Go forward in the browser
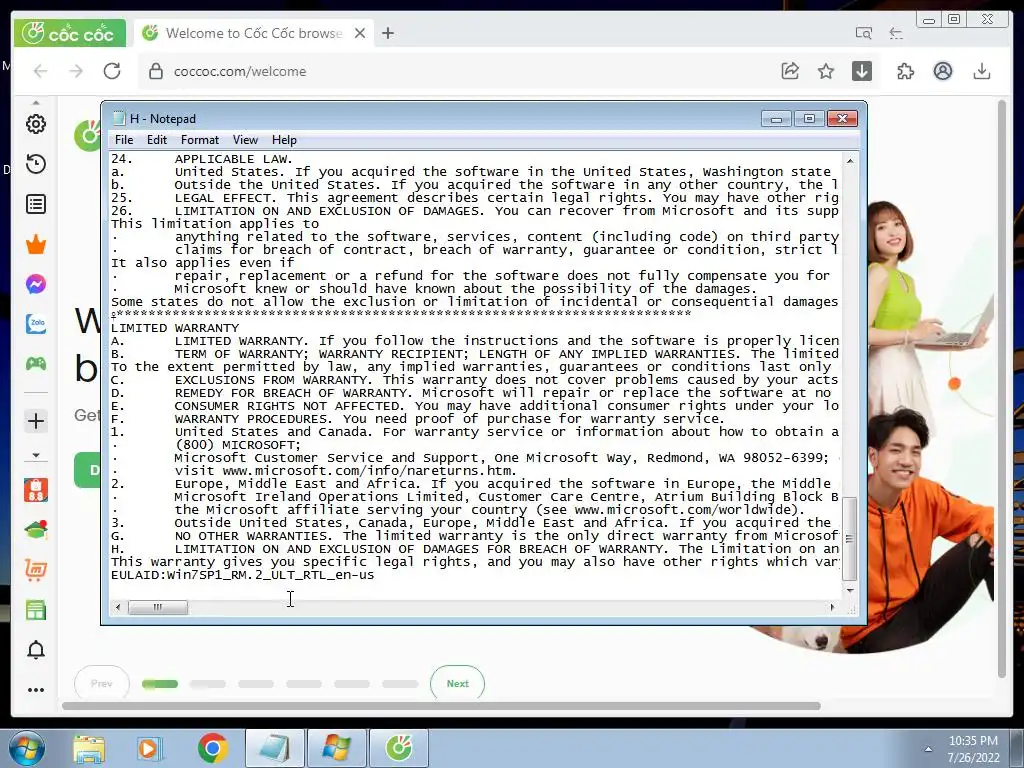The height and width of the screenshot is (768, 1024). [76, 71]
